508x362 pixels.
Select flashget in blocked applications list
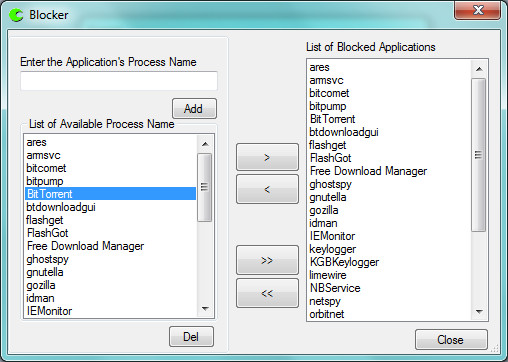coord(389,145)
